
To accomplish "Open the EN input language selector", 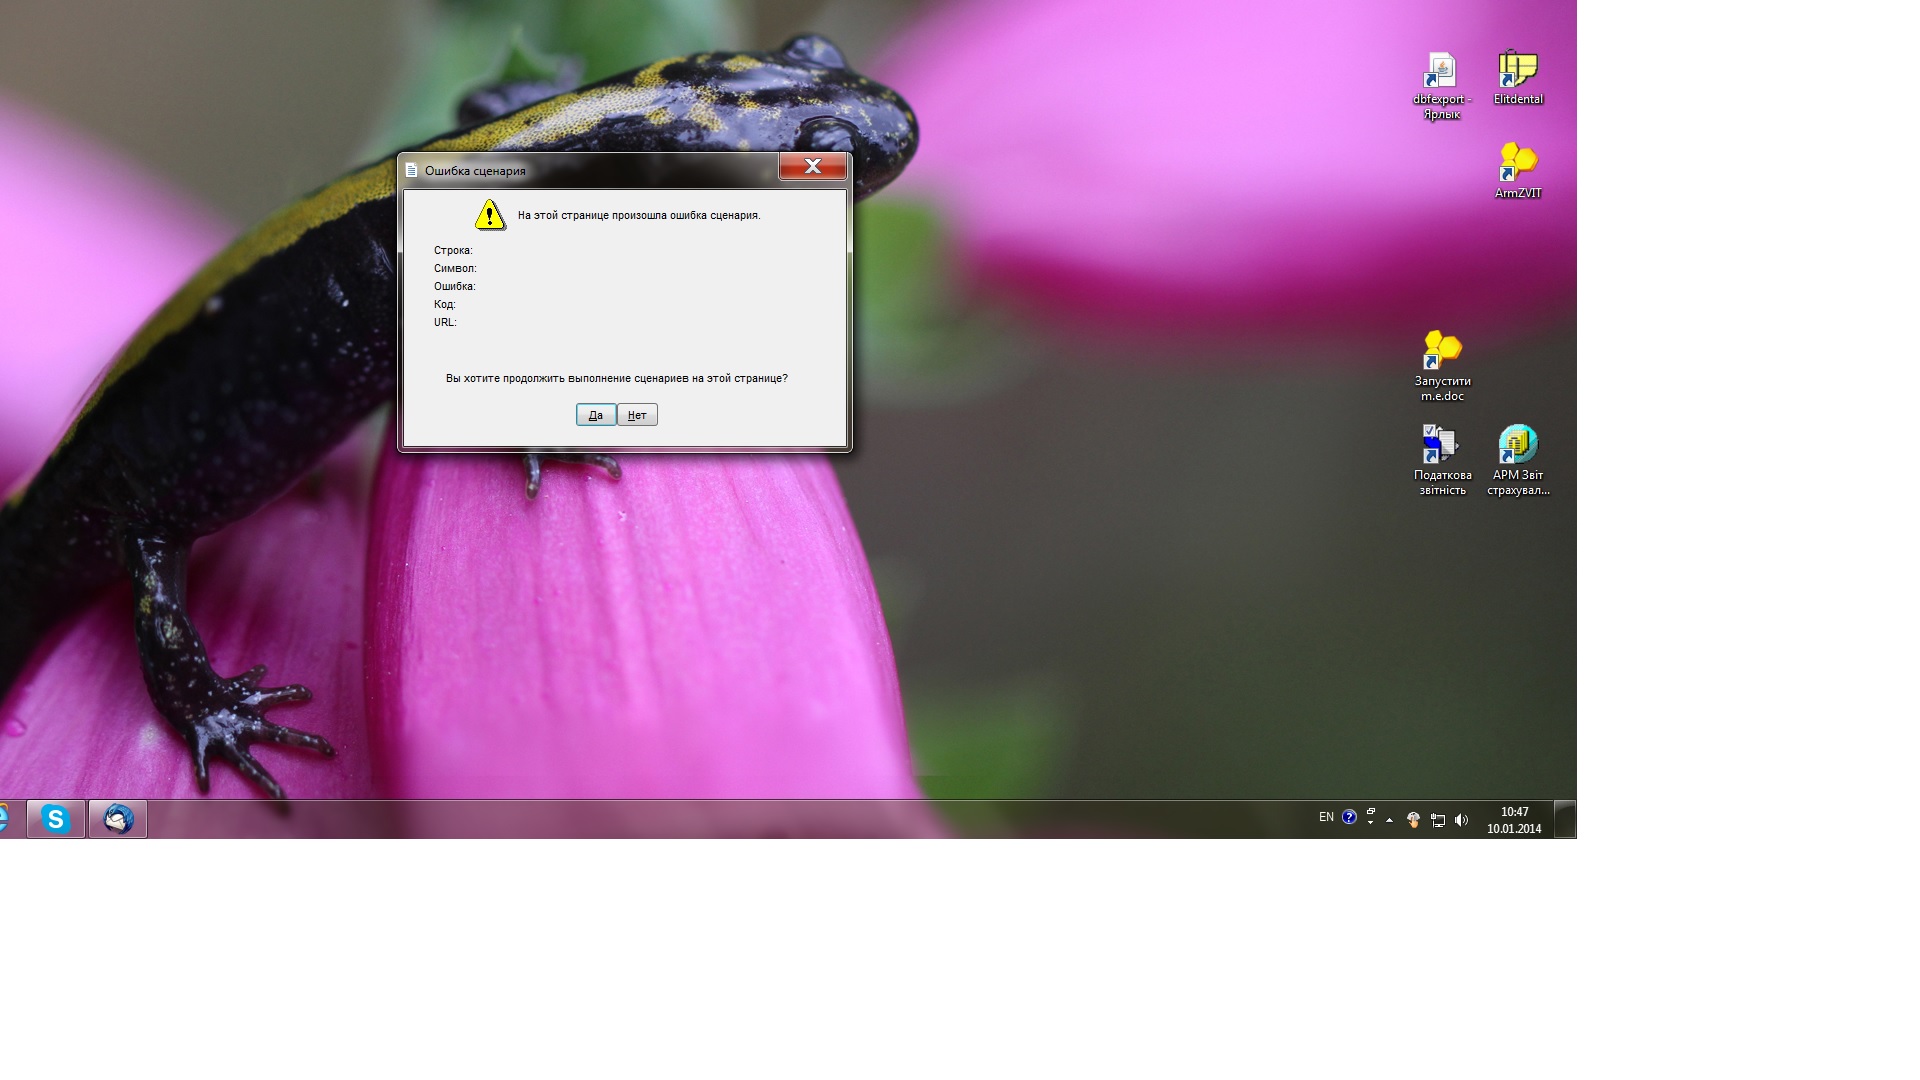I will 1326,817.
